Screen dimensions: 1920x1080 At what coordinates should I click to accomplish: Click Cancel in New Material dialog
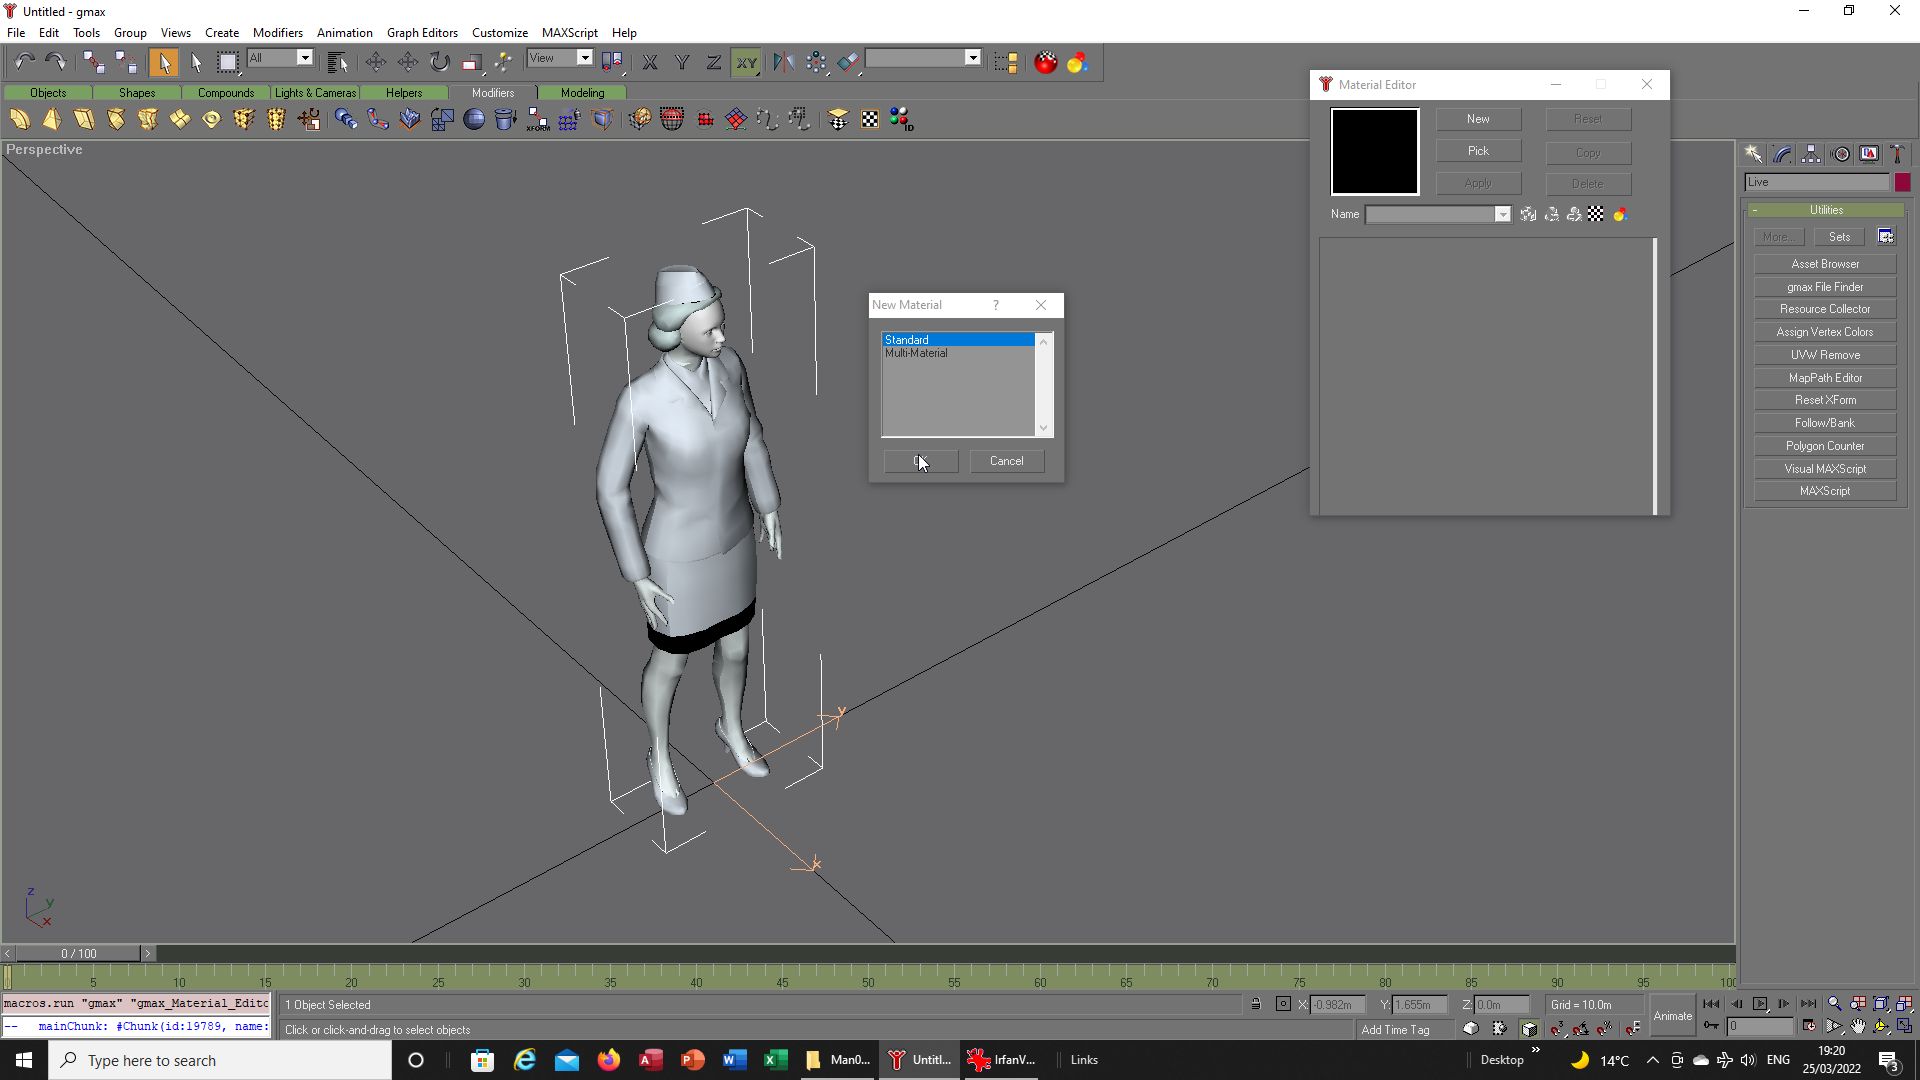1007,461
